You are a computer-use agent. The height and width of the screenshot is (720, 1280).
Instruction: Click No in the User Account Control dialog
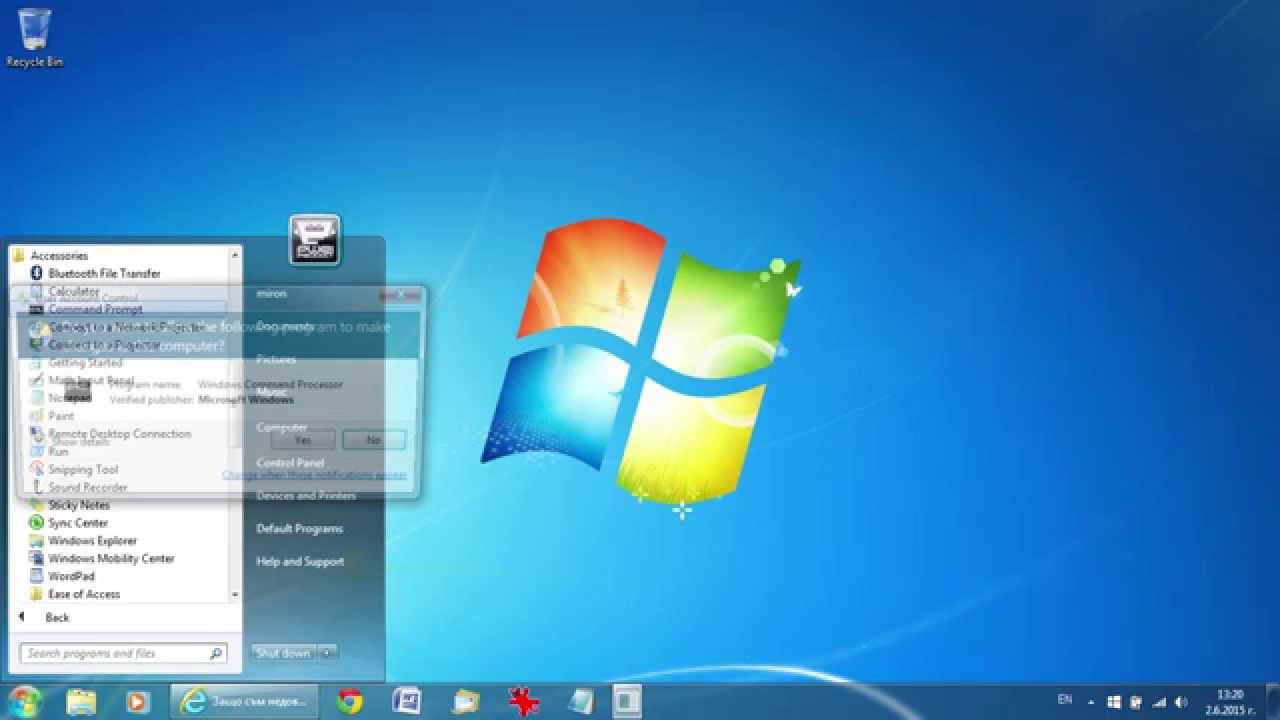tap(374, 440)
